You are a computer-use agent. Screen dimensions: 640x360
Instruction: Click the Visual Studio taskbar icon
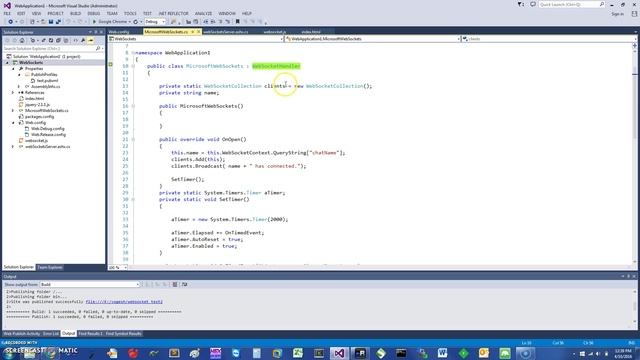(339, 353)
